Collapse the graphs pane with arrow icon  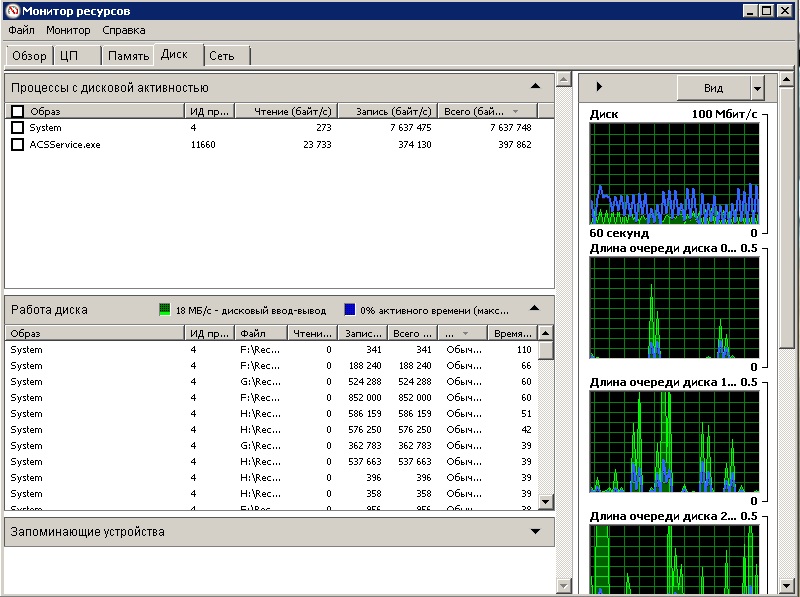pos(599,87)
